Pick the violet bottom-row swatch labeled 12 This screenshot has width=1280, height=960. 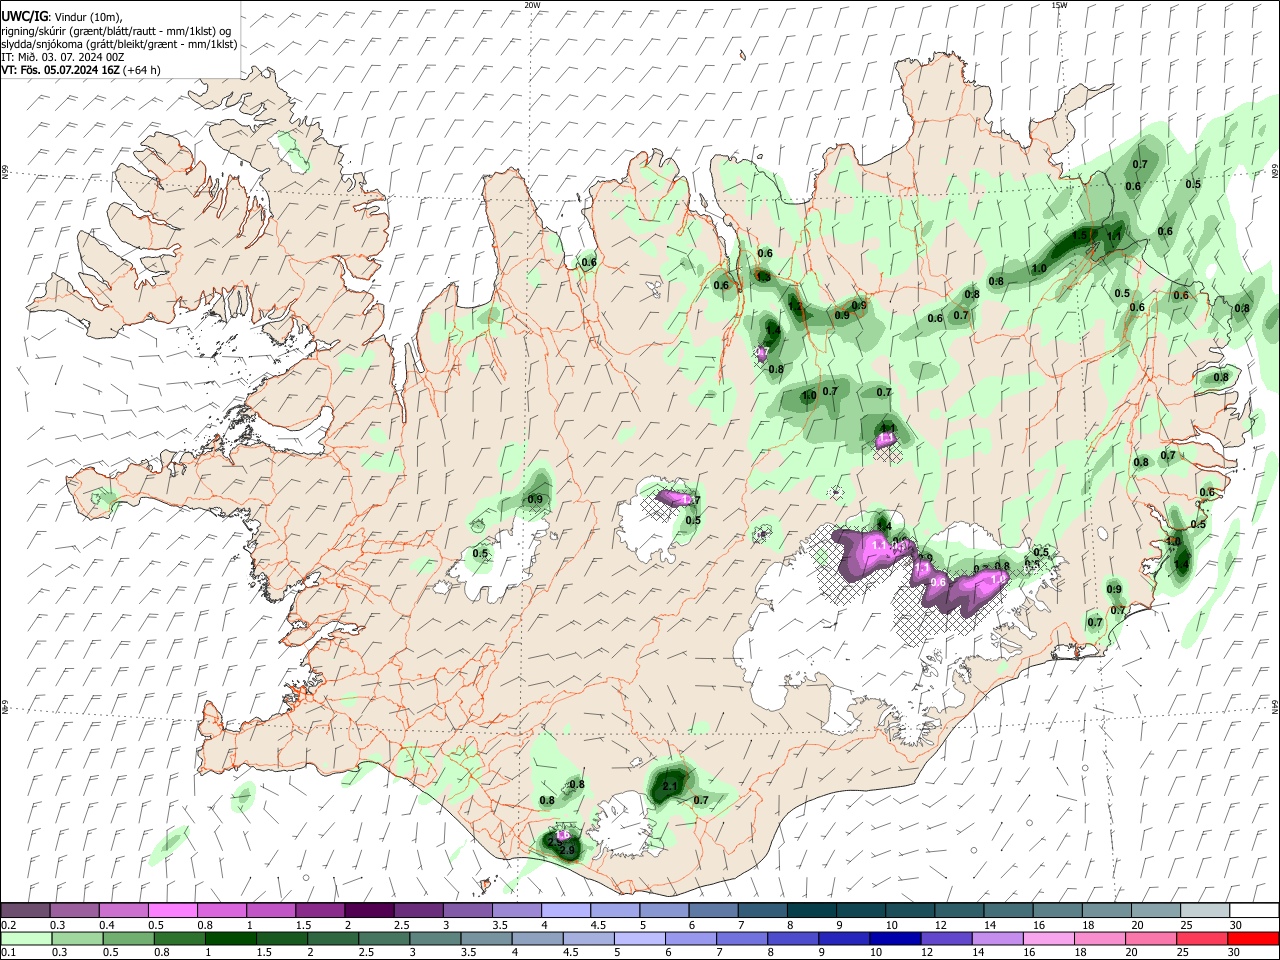946,938
